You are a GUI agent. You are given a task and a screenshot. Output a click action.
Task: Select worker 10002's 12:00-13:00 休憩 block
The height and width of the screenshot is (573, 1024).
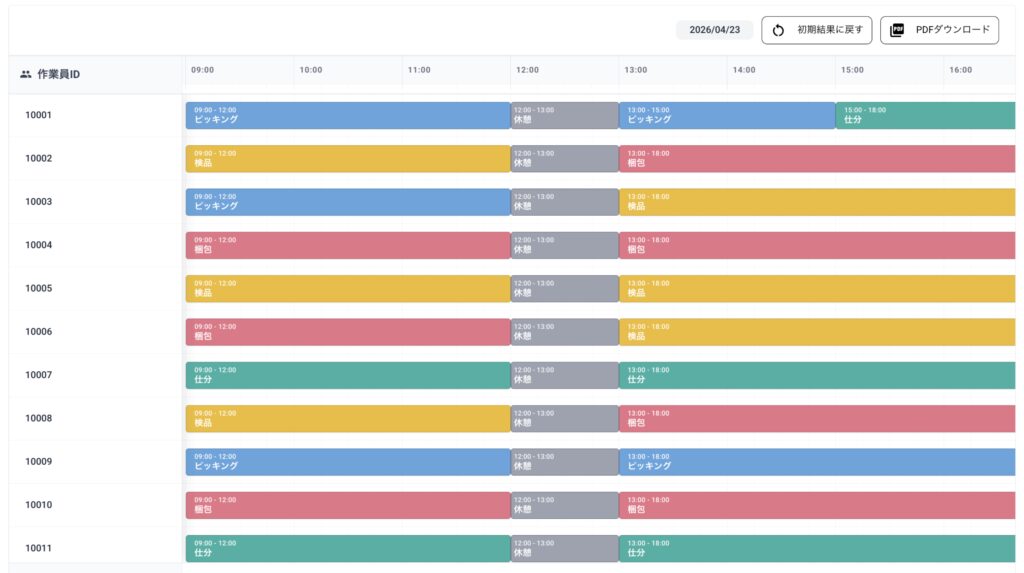coord(564,159)
